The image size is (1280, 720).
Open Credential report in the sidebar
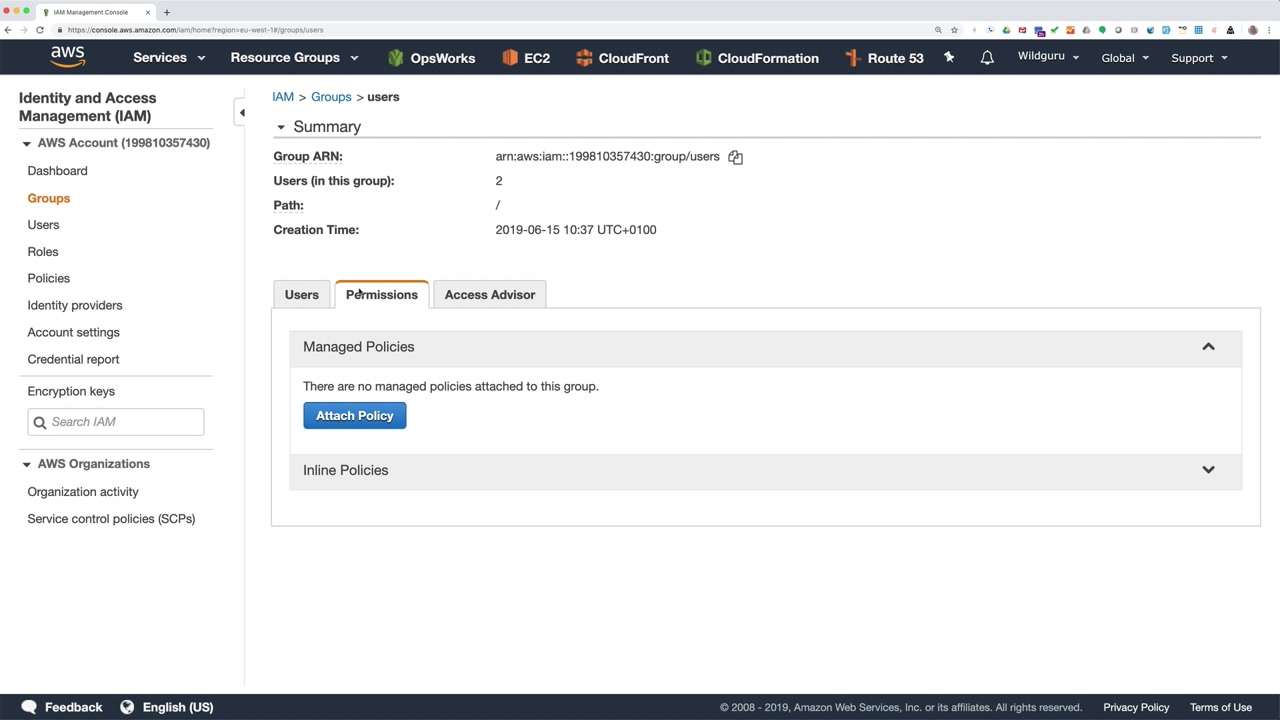coord(73,359)
